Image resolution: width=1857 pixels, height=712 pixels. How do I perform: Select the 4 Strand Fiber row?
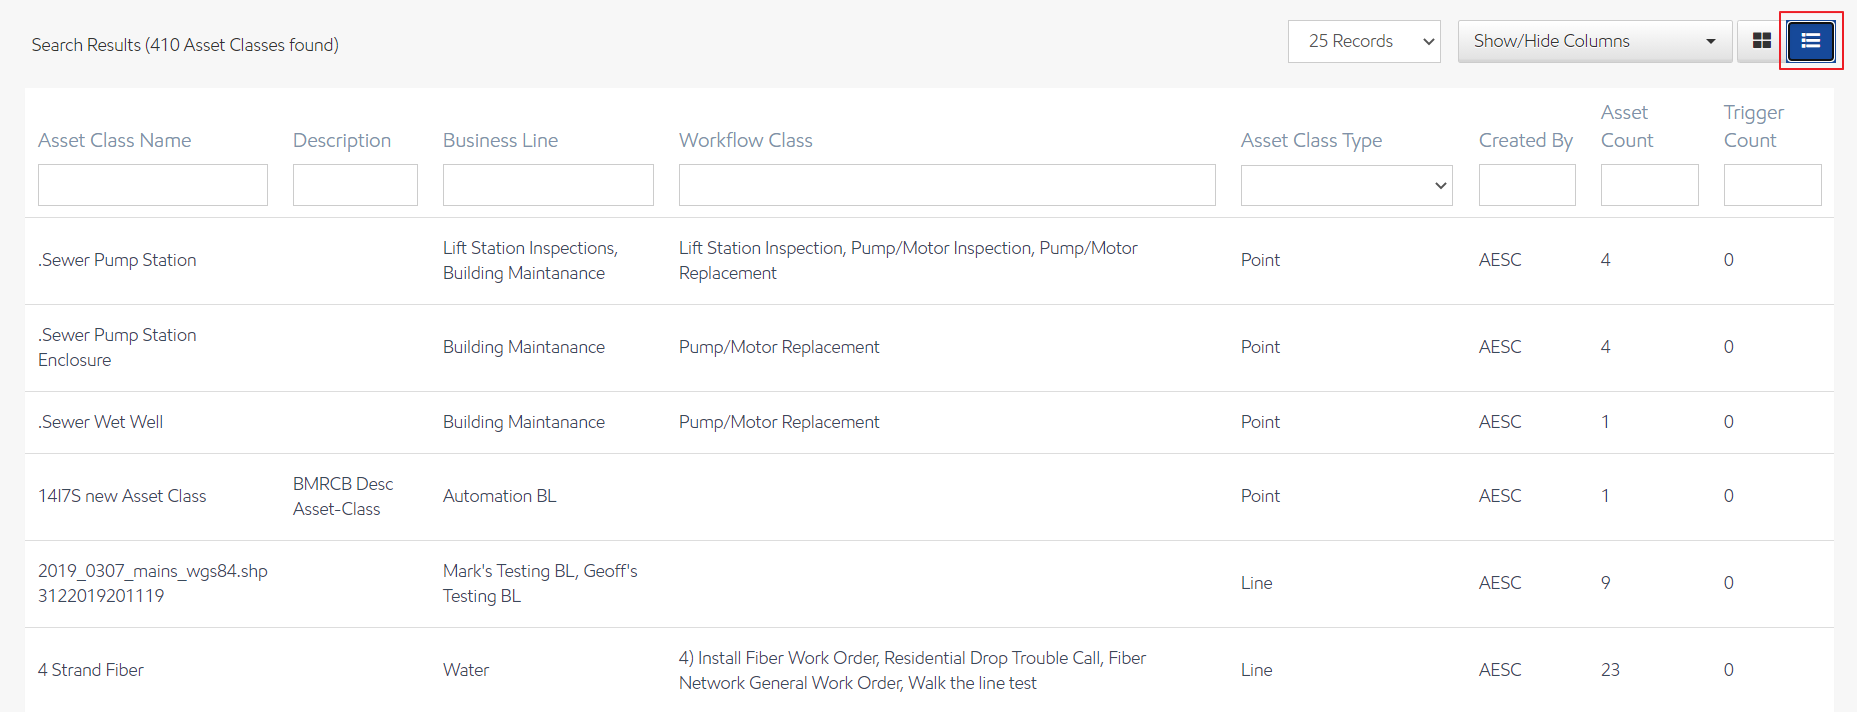91,670
